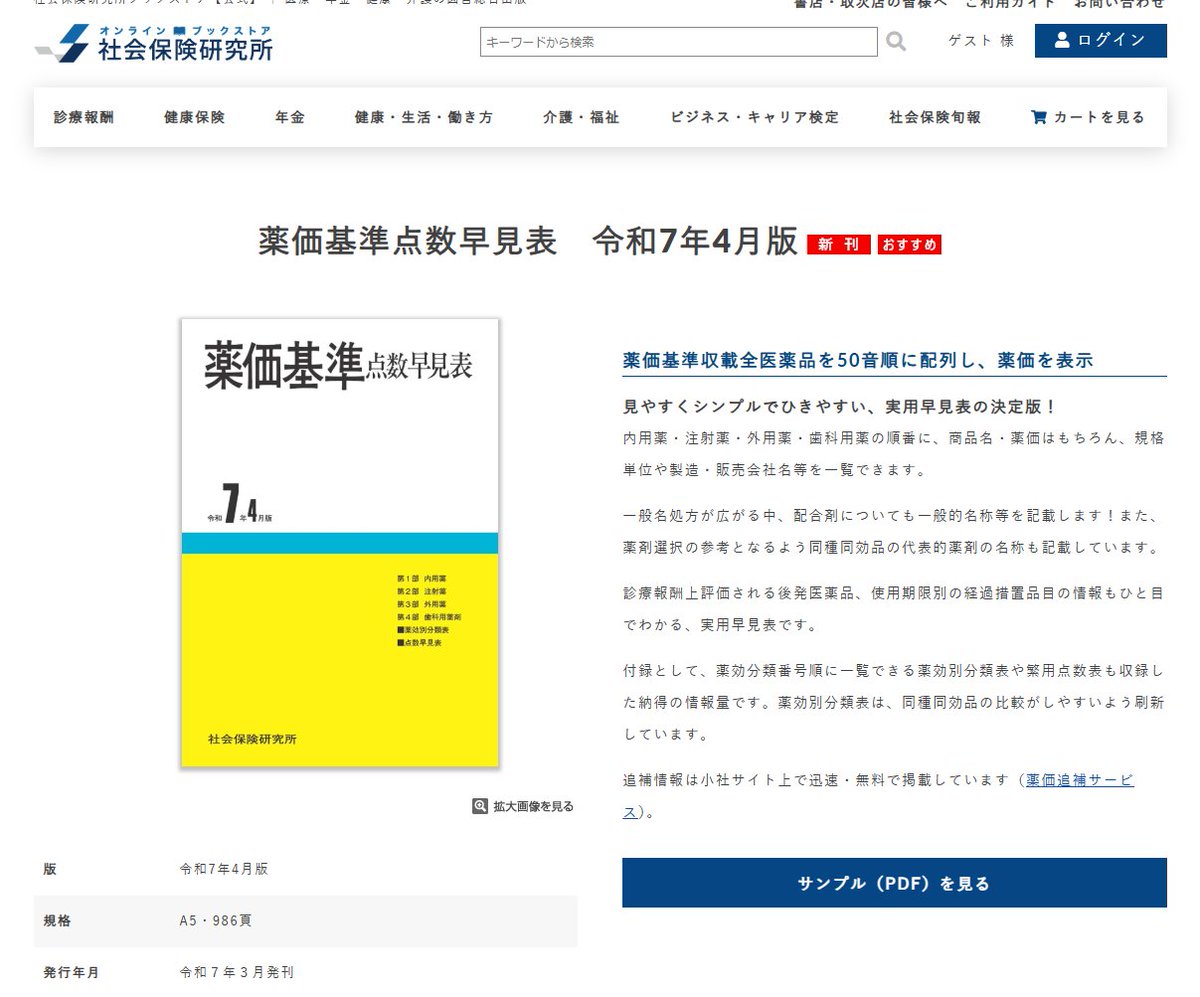Image resolution: width=1200 pixels, height=997 pixels.
Task: Click the title 薬価基準点数早見表 令和7年4月版
Action: (528, 242)
